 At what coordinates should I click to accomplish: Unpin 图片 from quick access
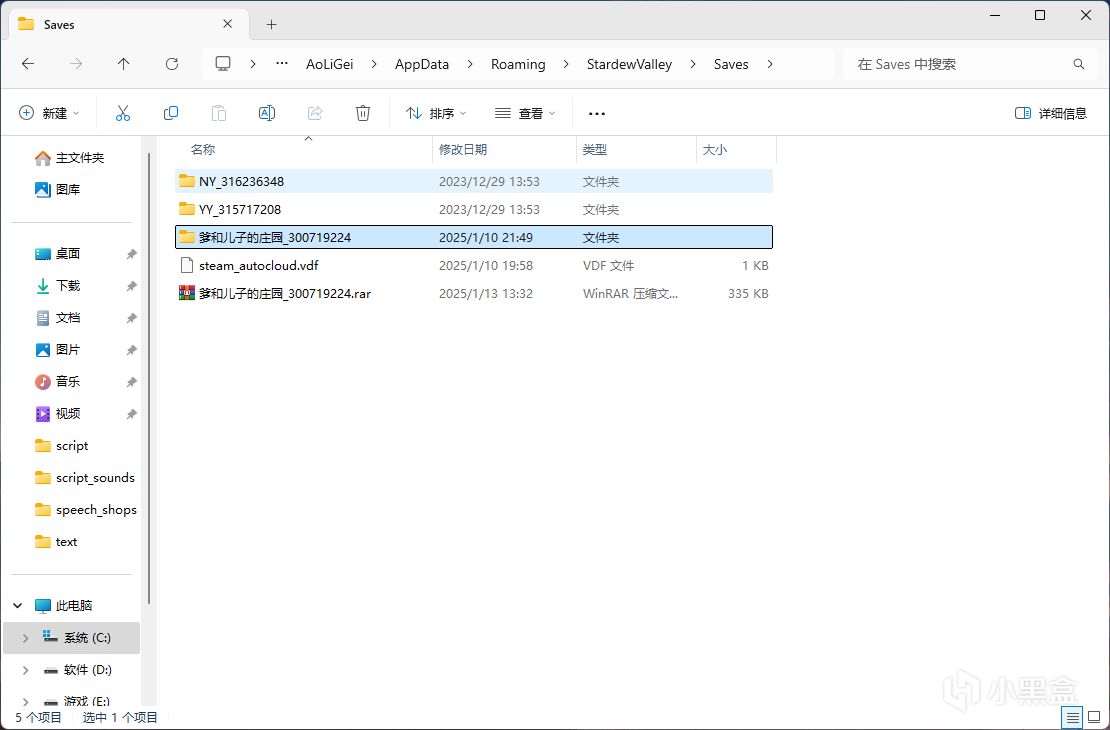pyautogui.click(x=131, y=350)
